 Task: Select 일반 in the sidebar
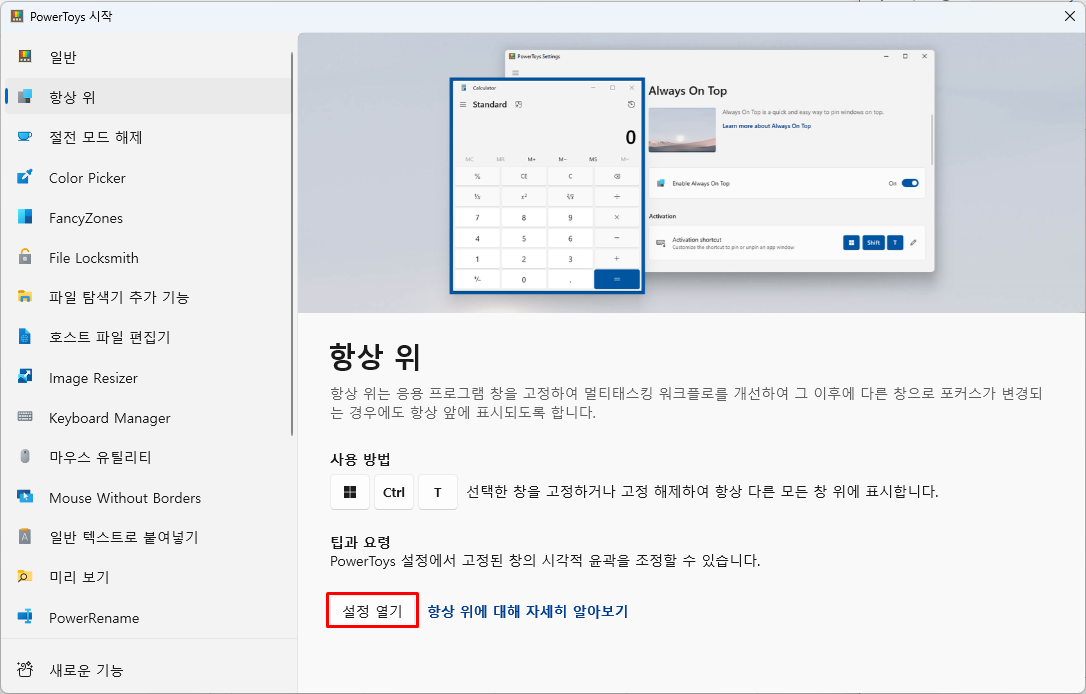coord(148,57)
